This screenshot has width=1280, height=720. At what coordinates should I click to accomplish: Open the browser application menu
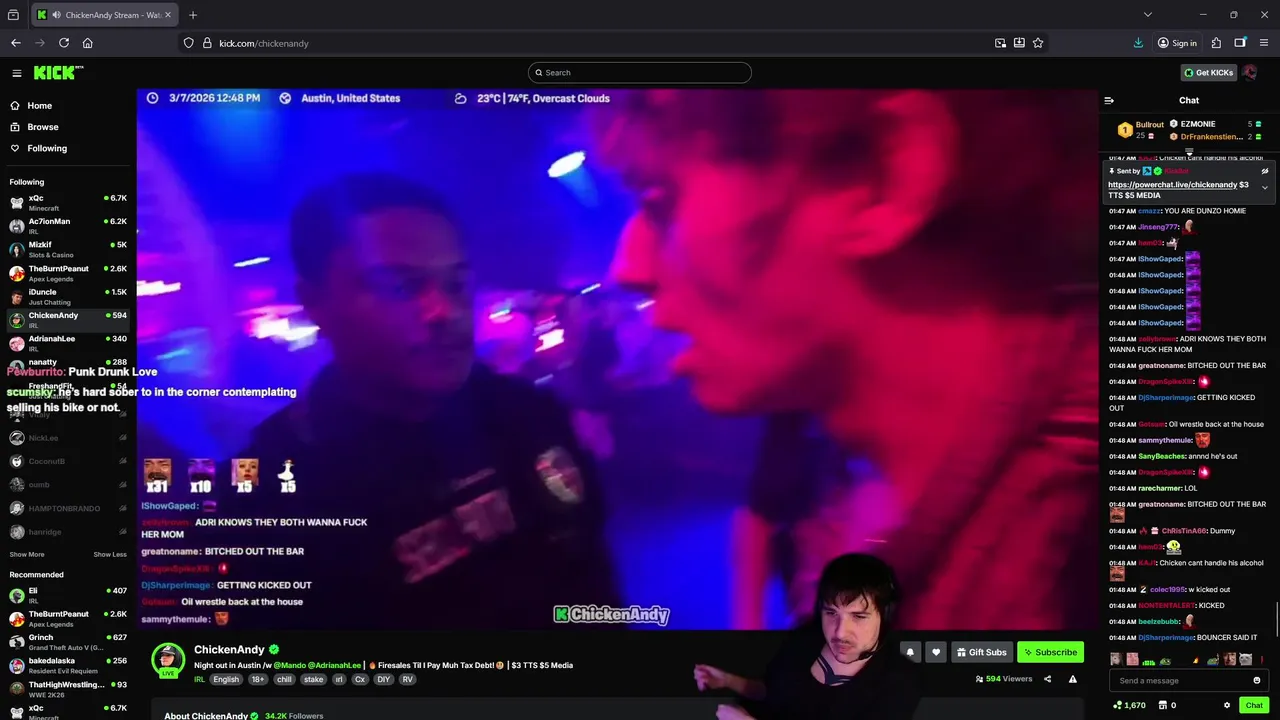point(1264,43)
